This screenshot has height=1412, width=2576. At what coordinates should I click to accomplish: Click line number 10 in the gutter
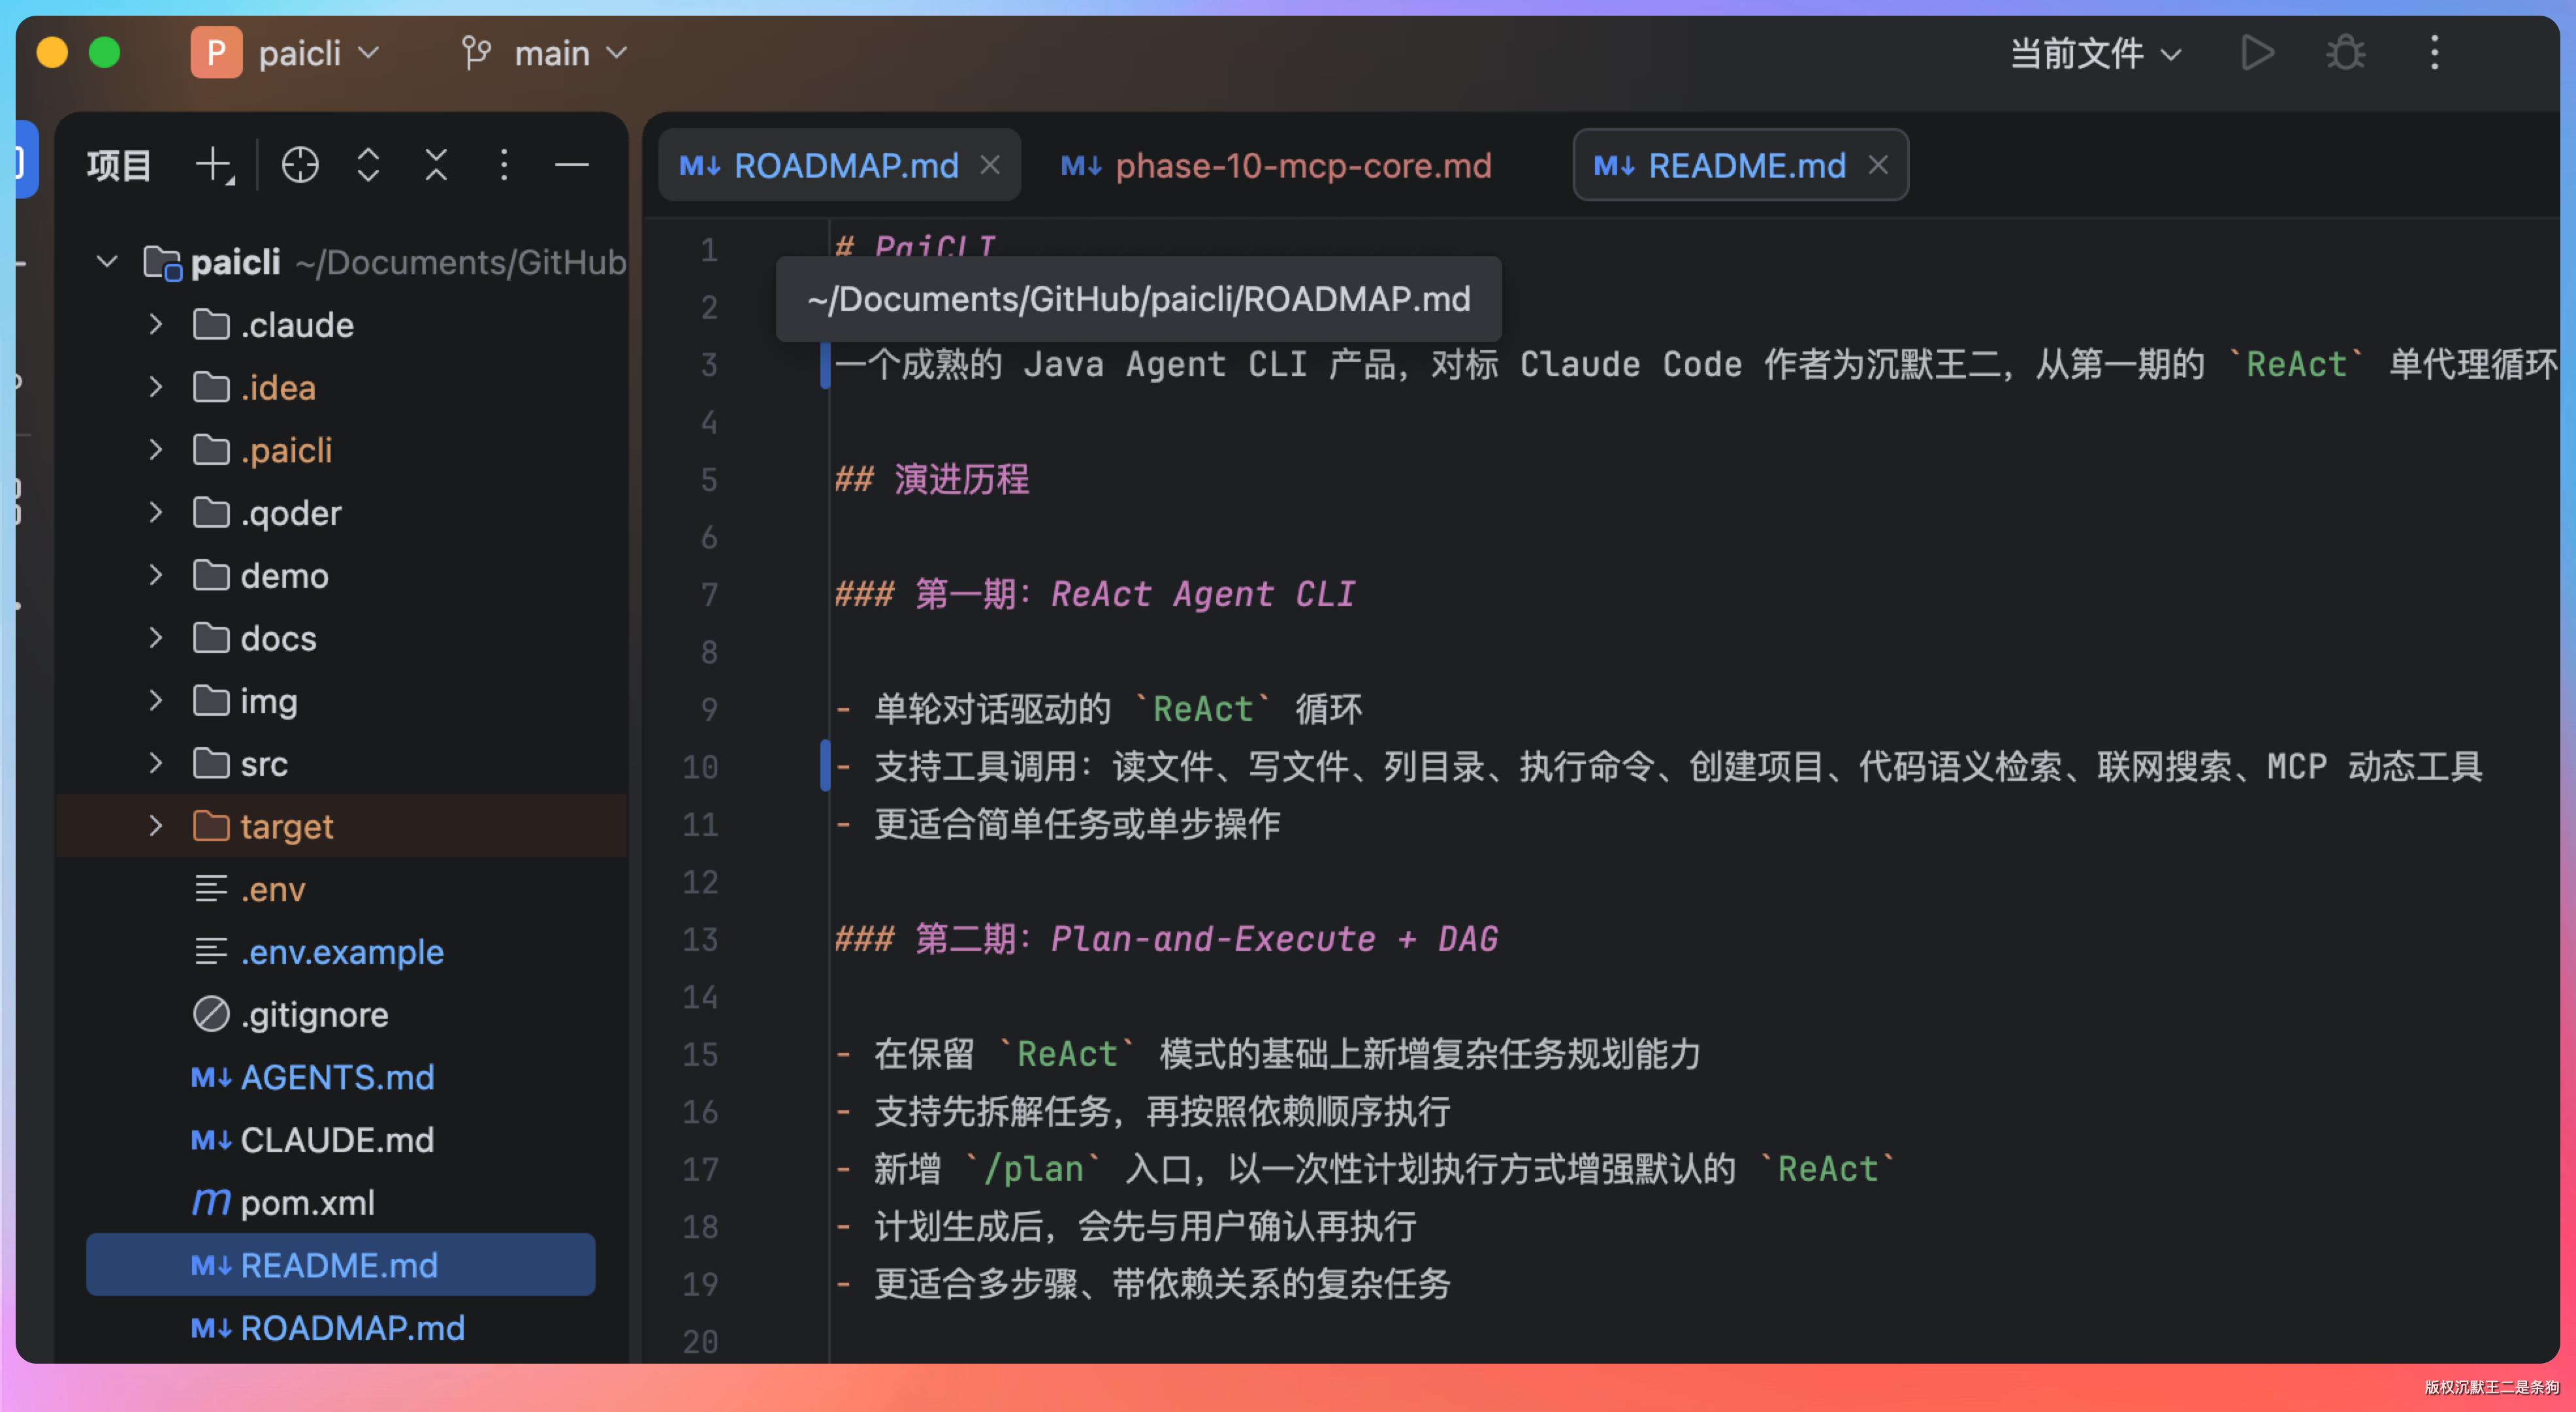700,767
